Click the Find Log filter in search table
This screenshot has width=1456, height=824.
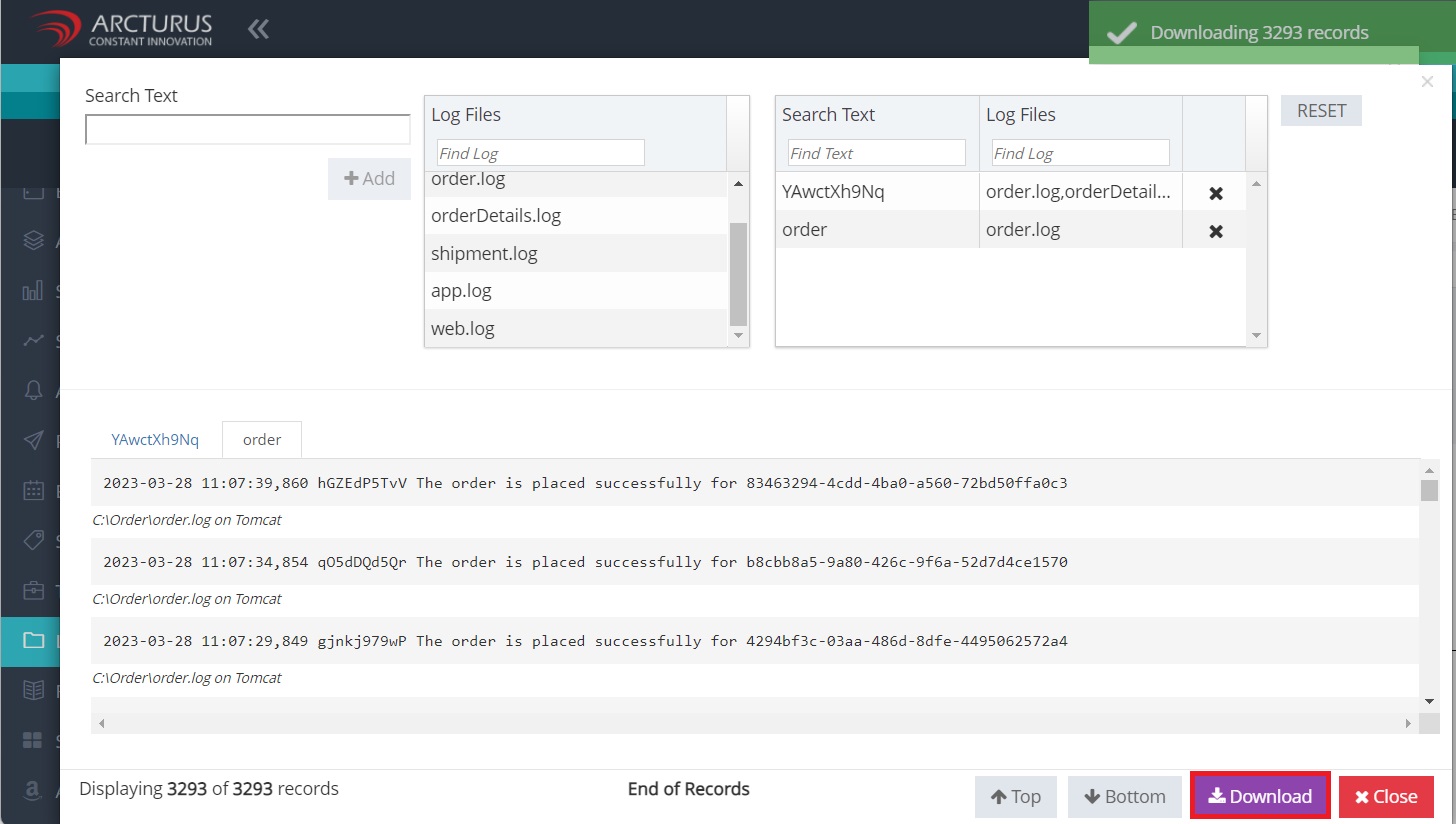pos(1080,153)
